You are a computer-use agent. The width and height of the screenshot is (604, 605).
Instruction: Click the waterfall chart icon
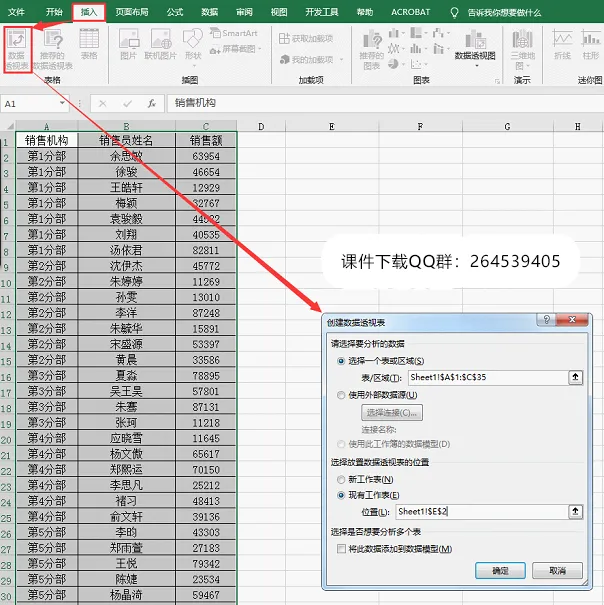click(438, 33)
